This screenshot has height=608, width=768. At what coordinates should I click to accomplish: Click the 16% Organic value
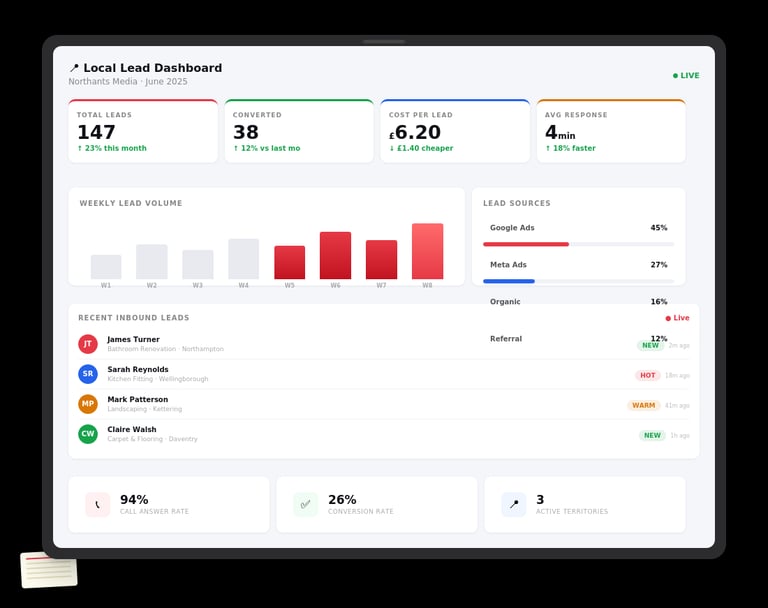pos(659,302)
